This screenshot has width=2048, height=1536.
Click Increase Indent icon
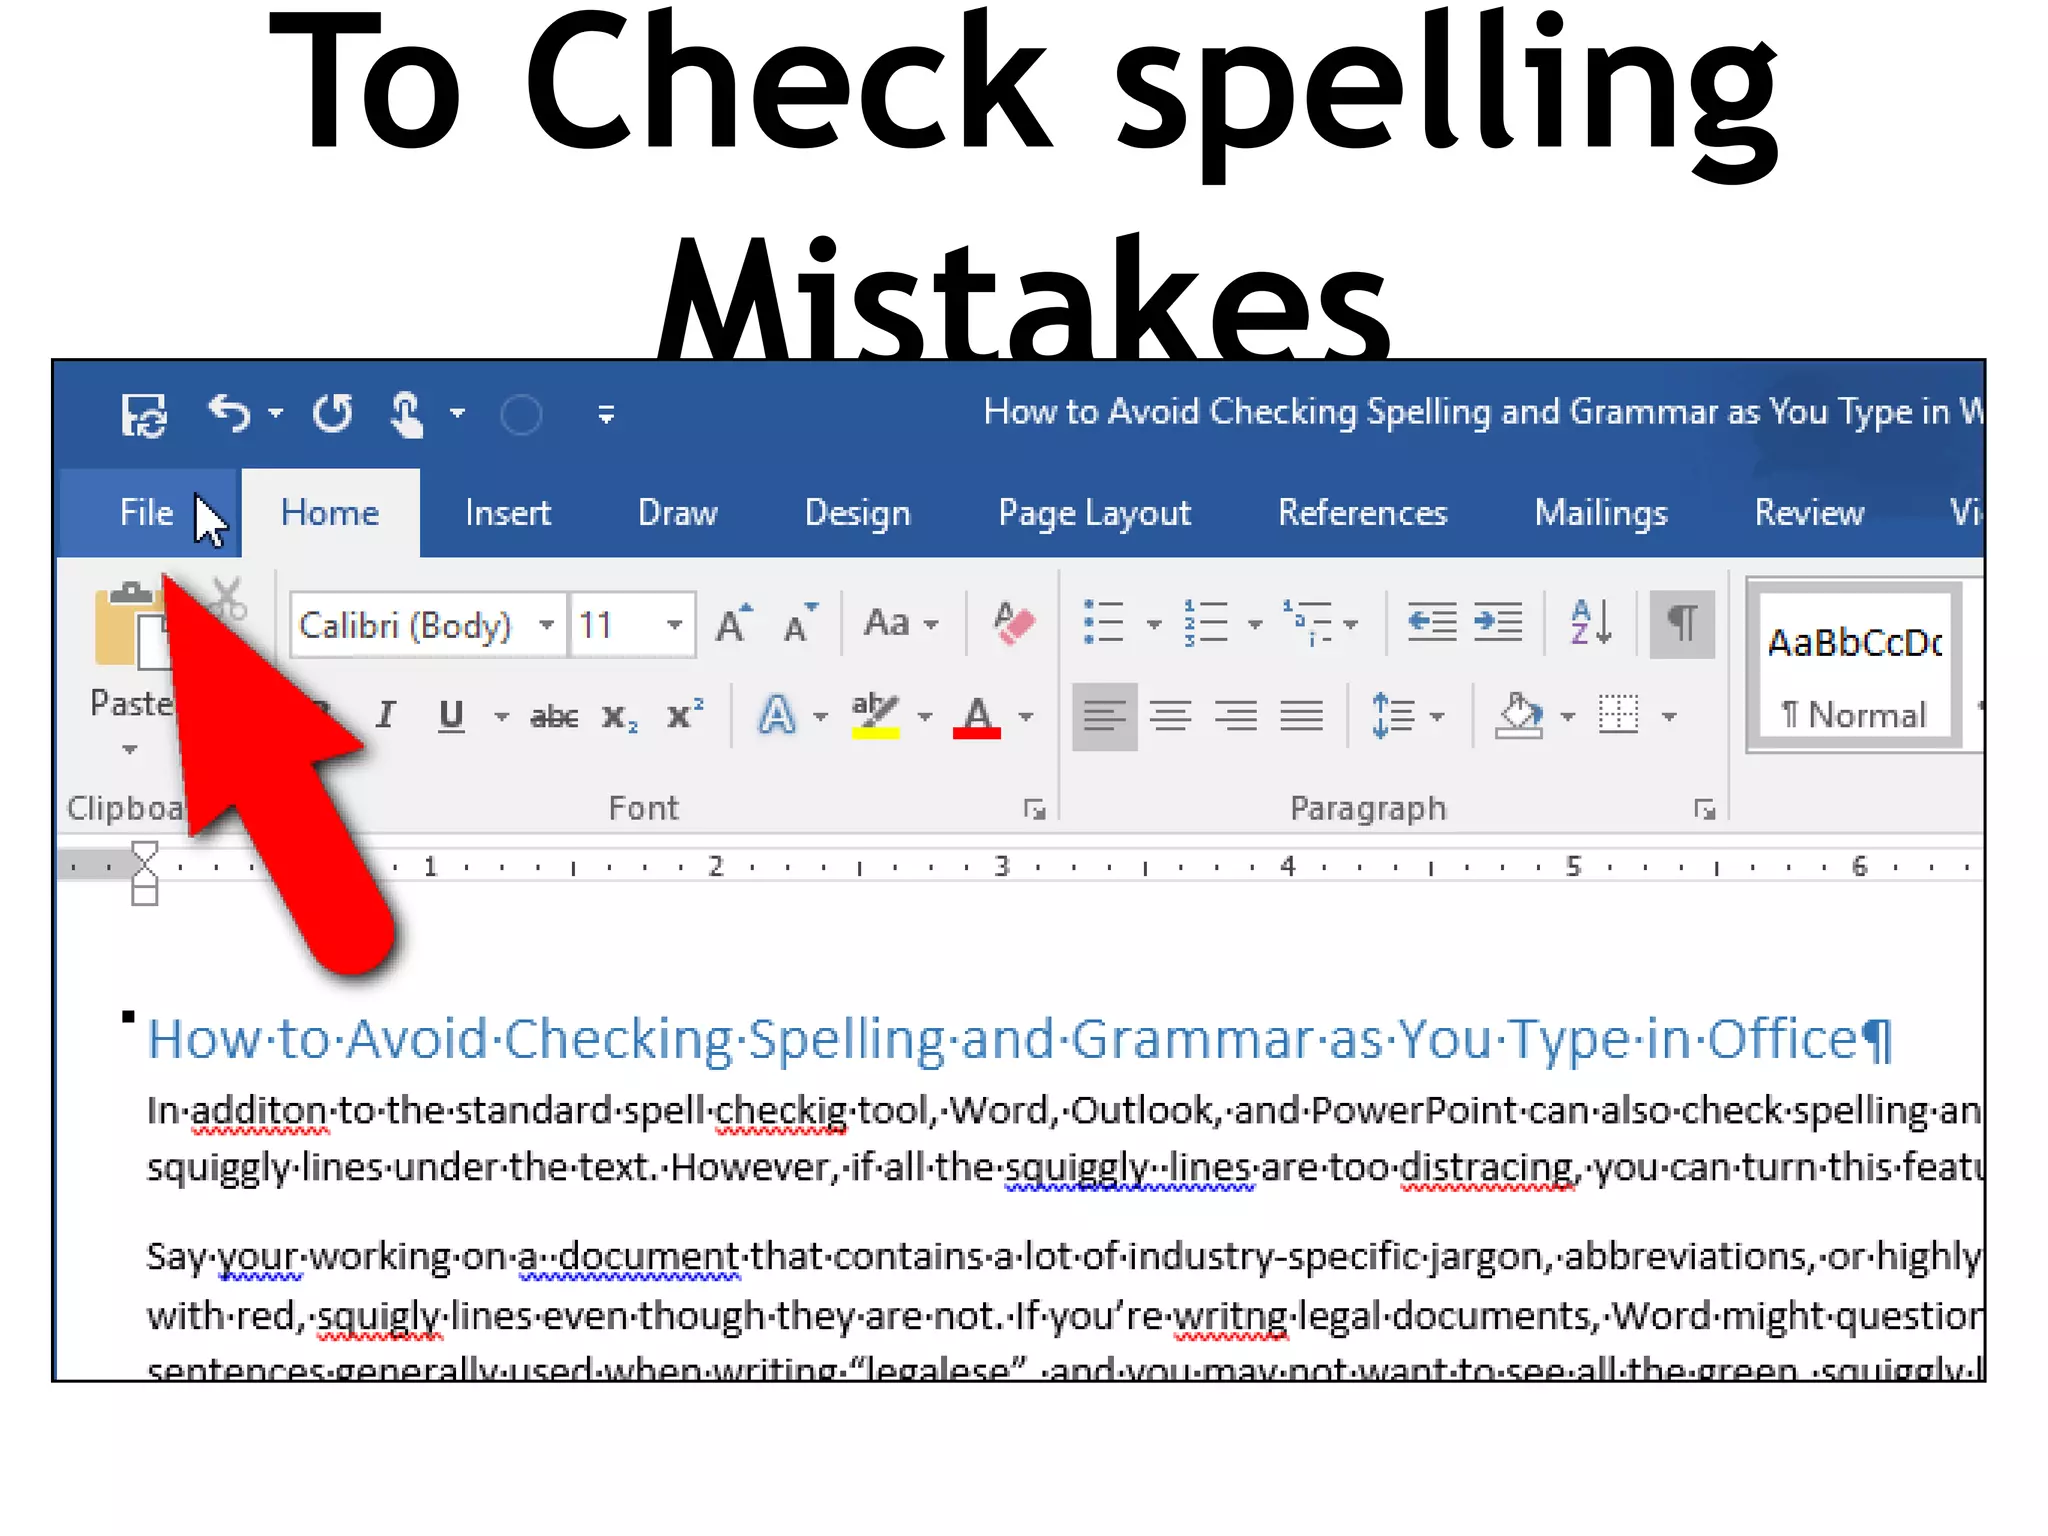coord(1498,622)
